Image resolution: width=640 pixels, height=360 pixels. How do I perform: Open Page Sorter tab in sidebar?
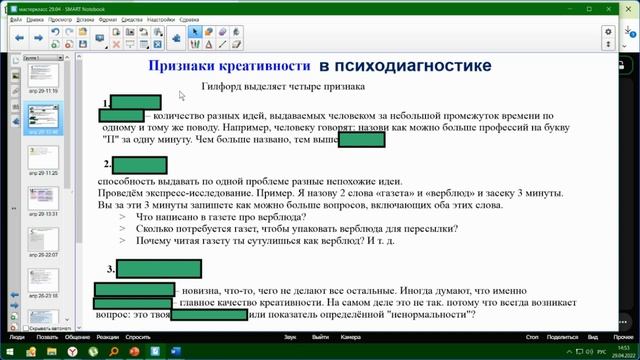click(16, 60)
